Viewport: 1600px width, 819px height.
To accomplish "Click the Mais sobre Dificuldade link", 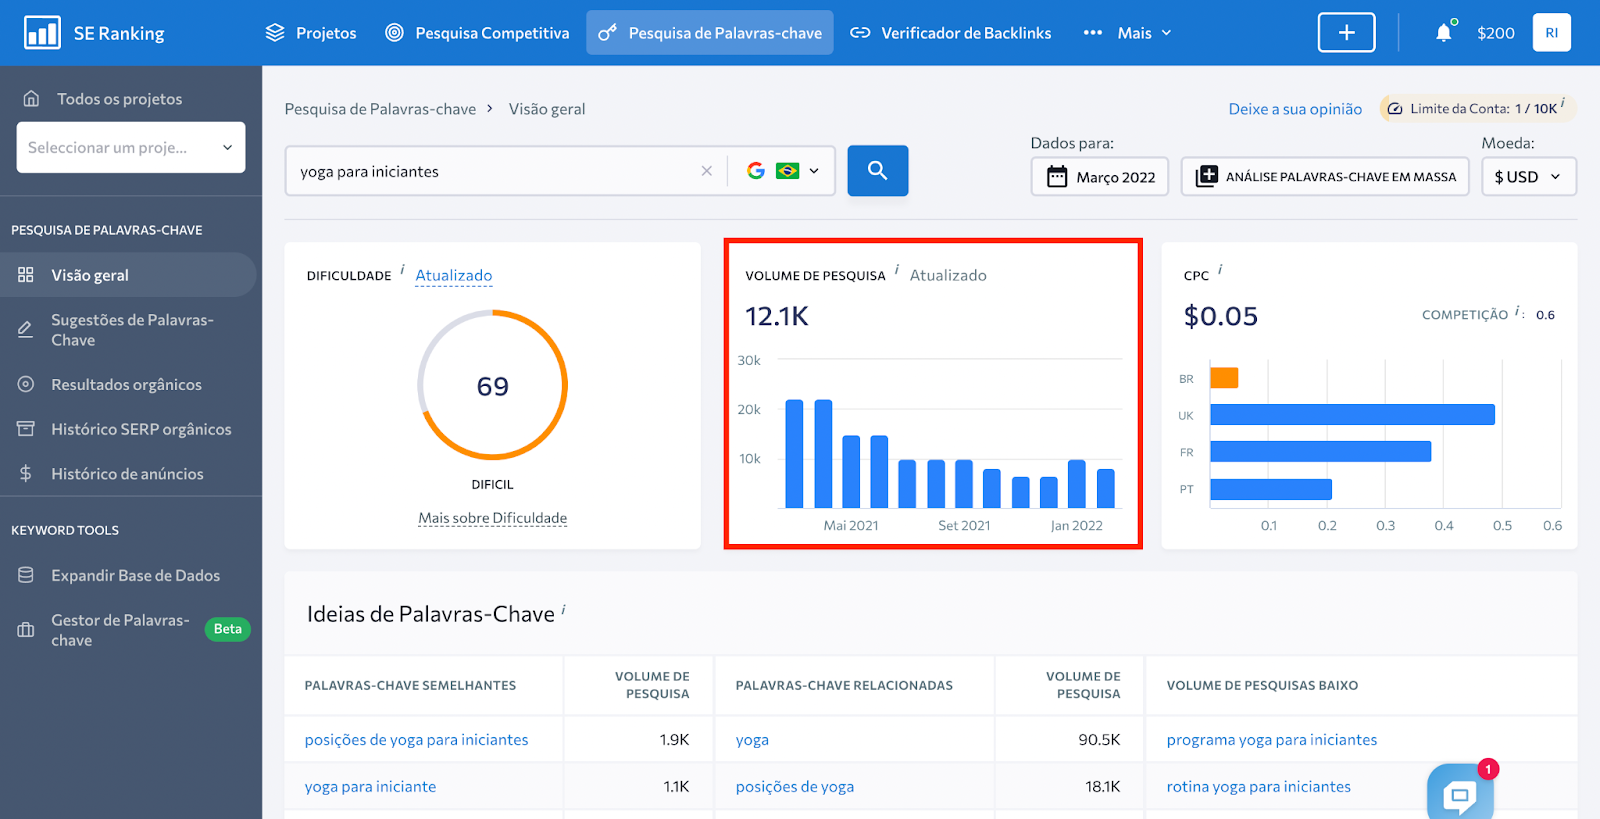I will (493, 517).
